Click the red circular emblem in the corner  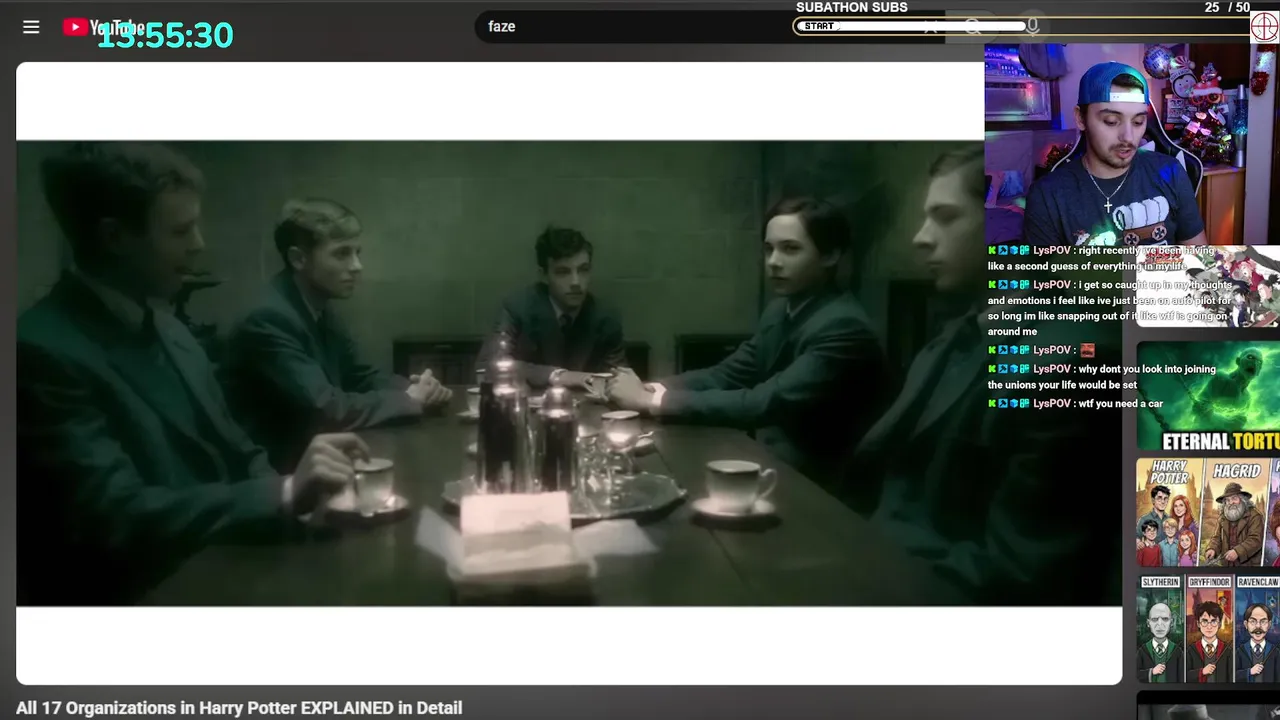[1265, 25]
